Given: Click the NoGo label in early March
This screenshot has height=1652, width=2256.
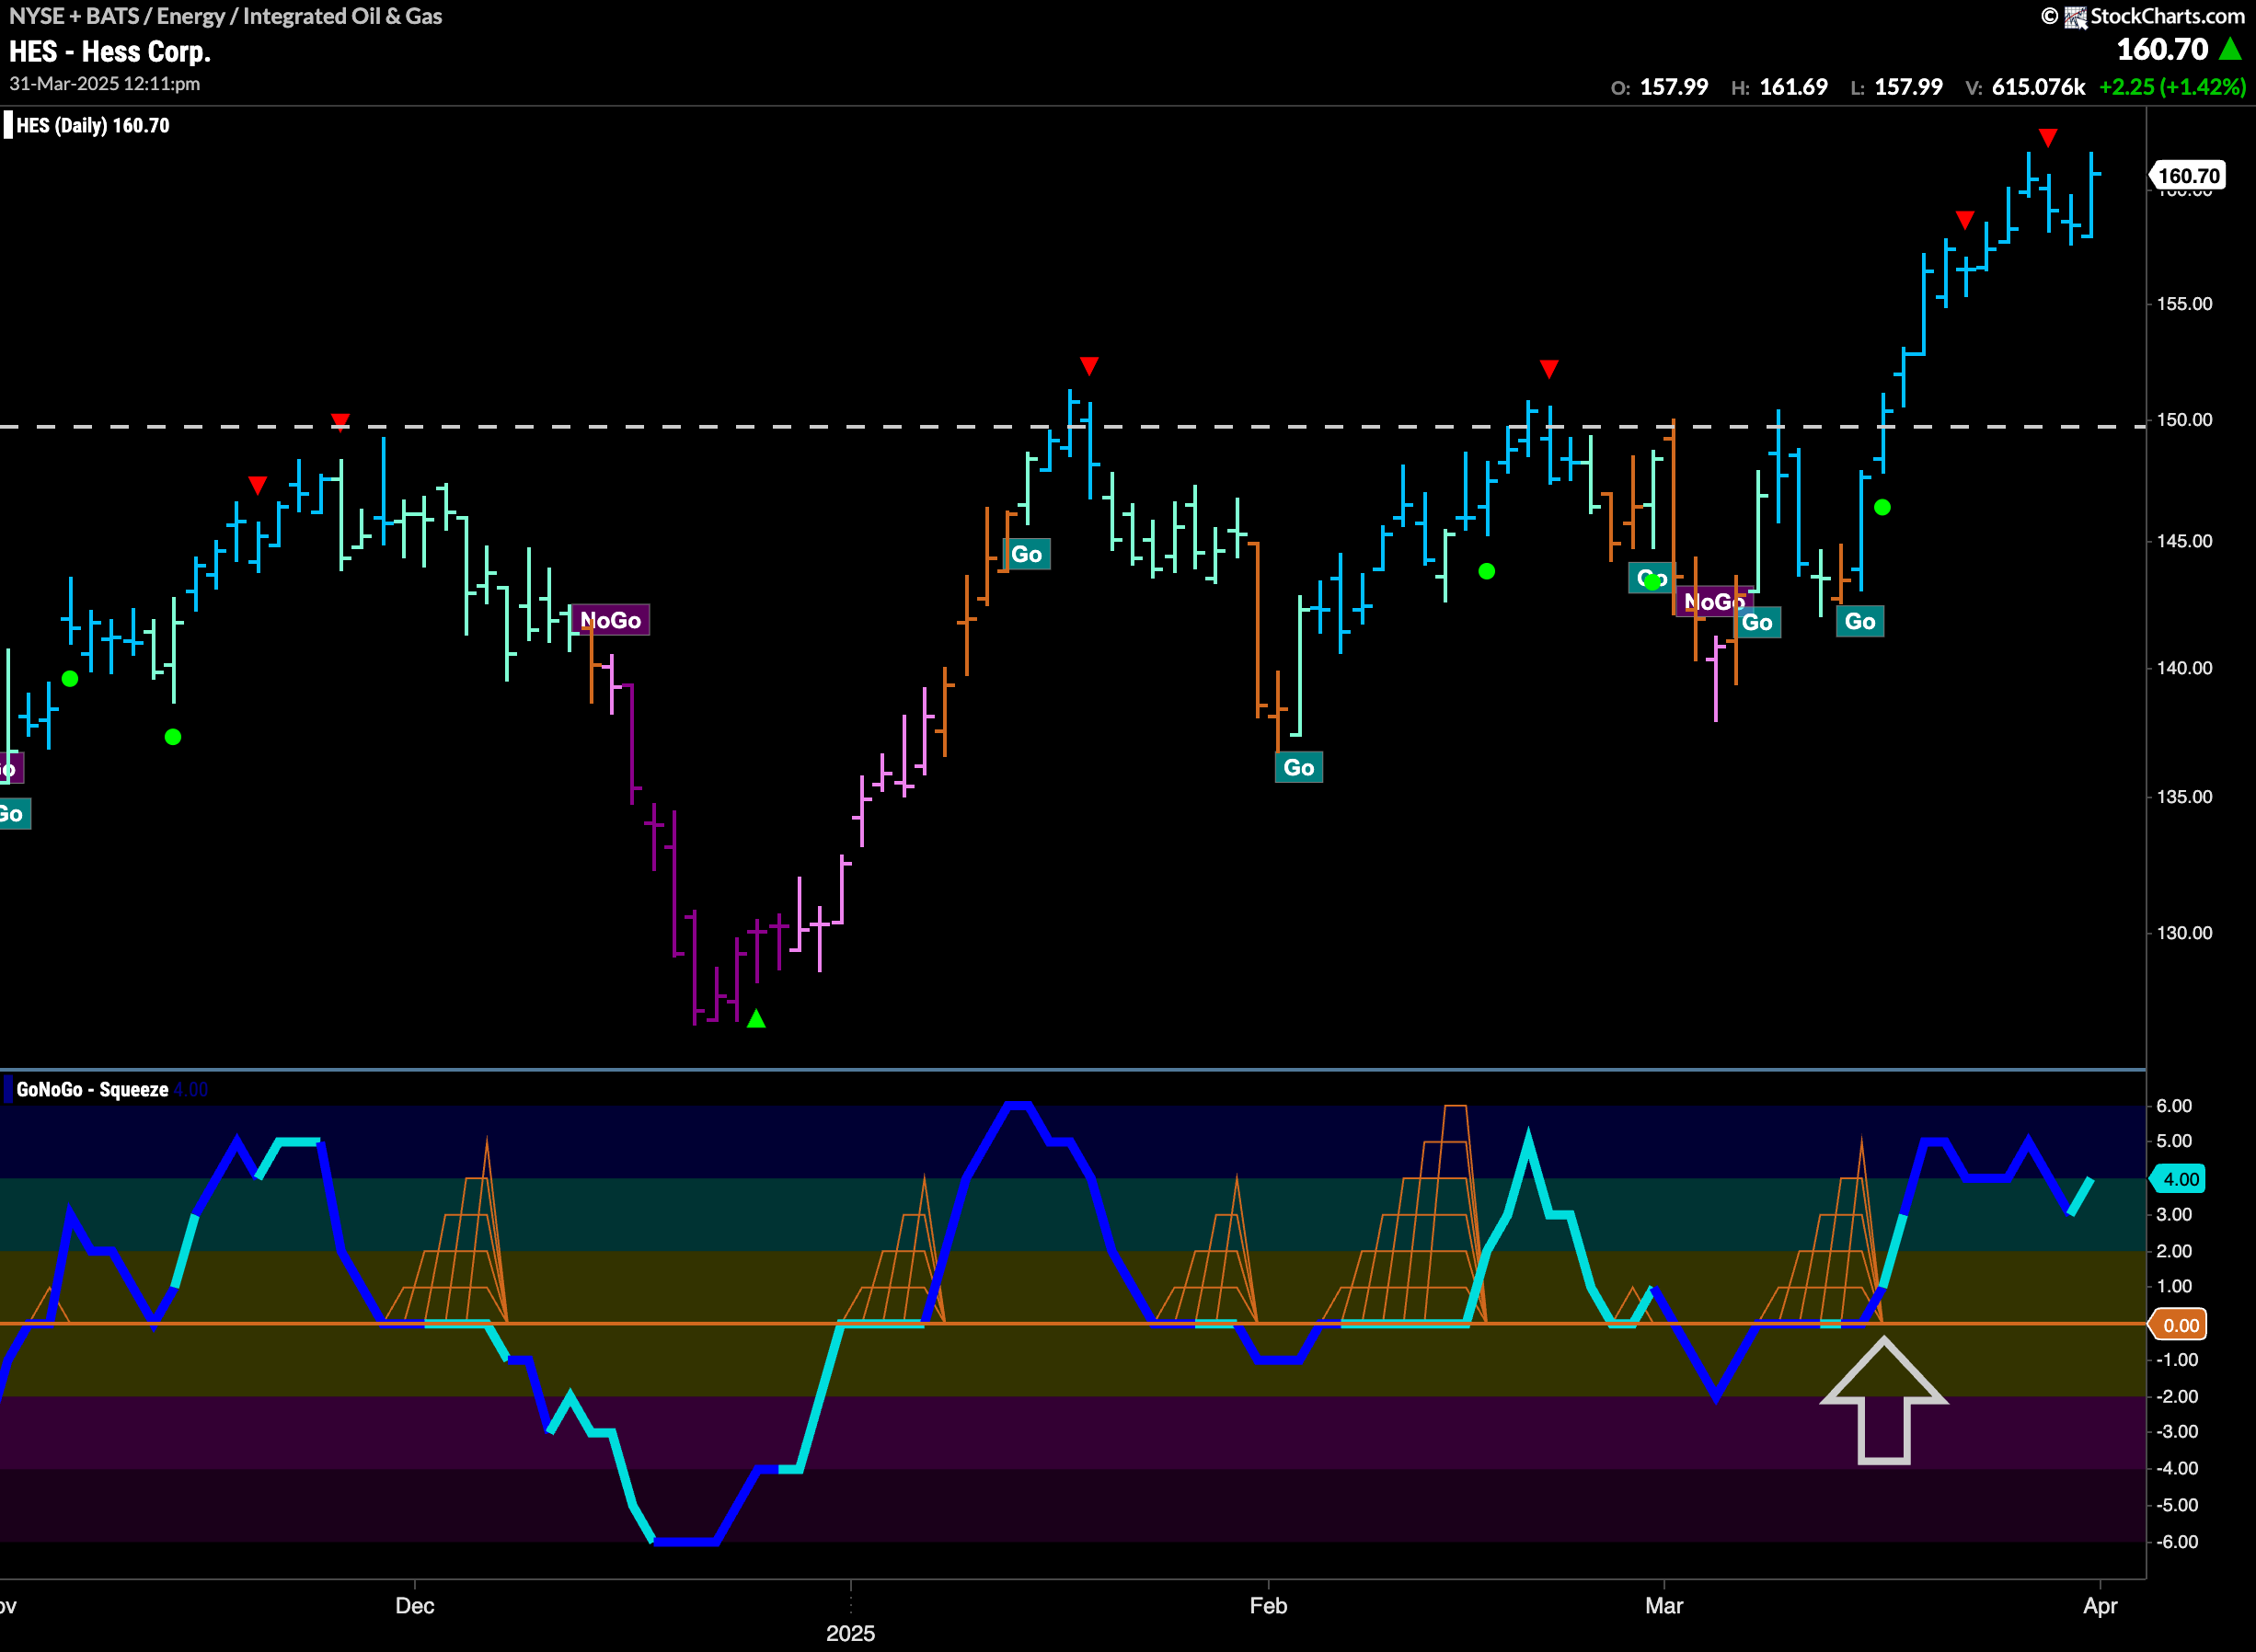Looking at the screenshot, I should 1714,601.
